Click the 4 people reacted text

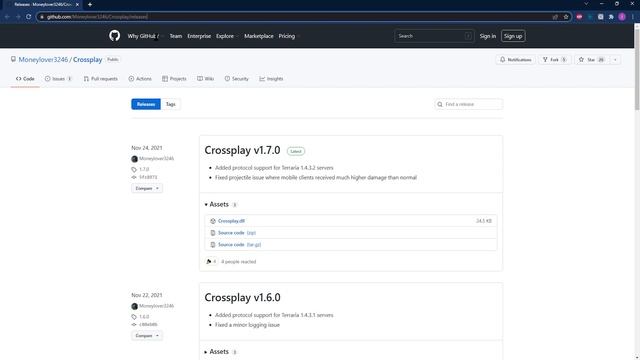click(238, 262)
